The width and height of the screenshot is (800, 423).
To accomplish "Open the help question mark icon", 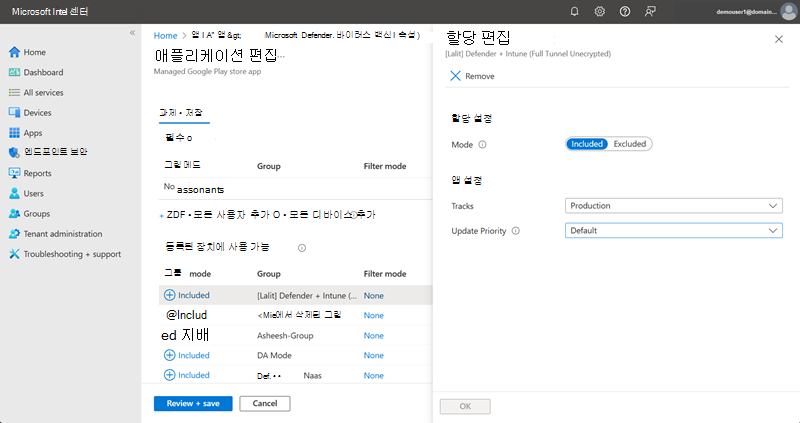I will click(x=624, y=11).
